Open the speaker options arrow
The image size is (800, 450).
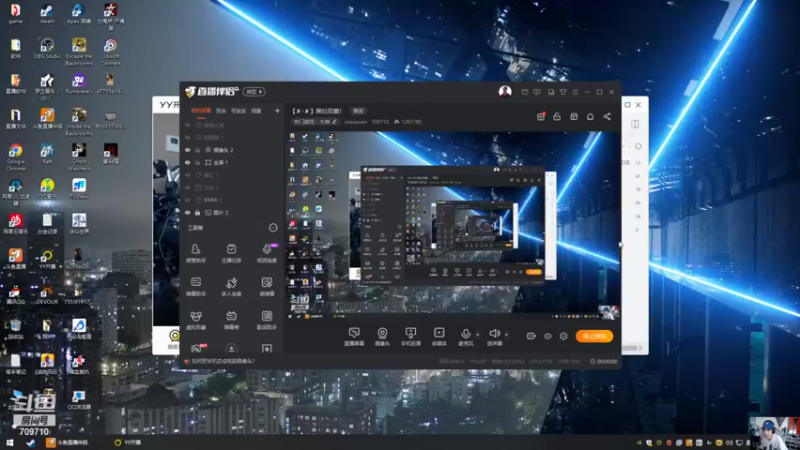[506, 335]
